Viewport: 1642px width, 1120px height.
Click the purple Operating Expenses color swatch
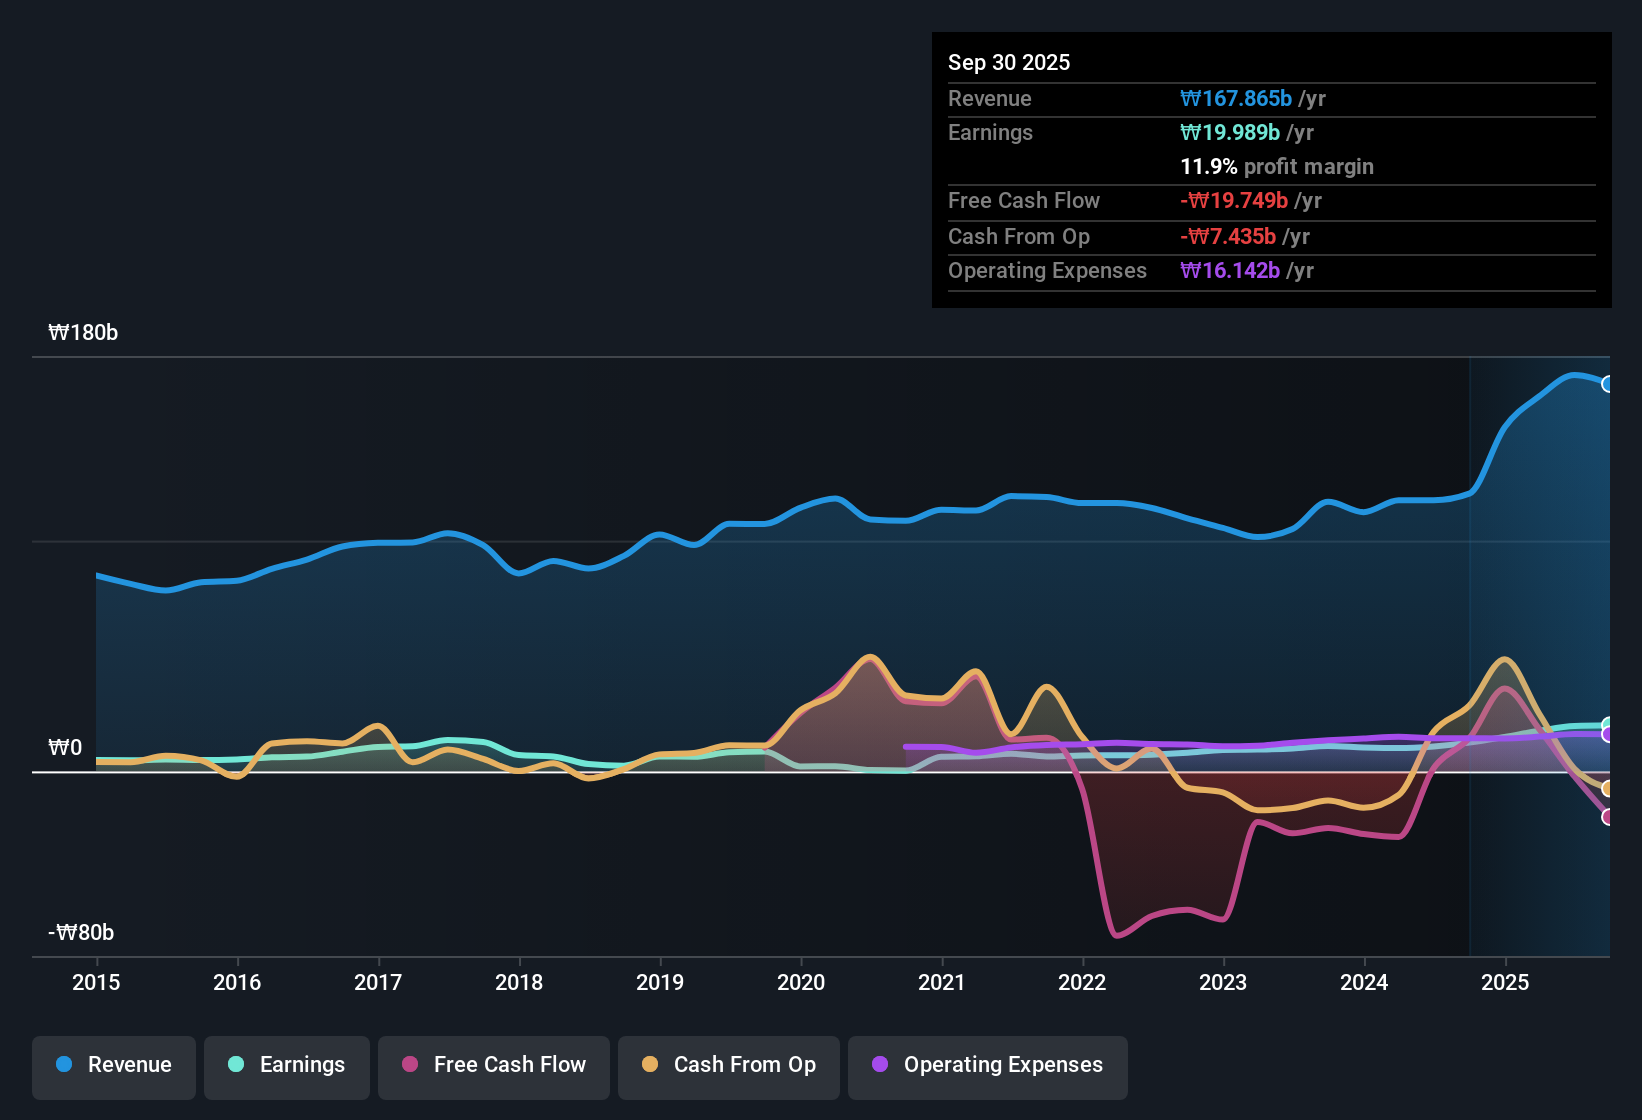[879, 1065]
